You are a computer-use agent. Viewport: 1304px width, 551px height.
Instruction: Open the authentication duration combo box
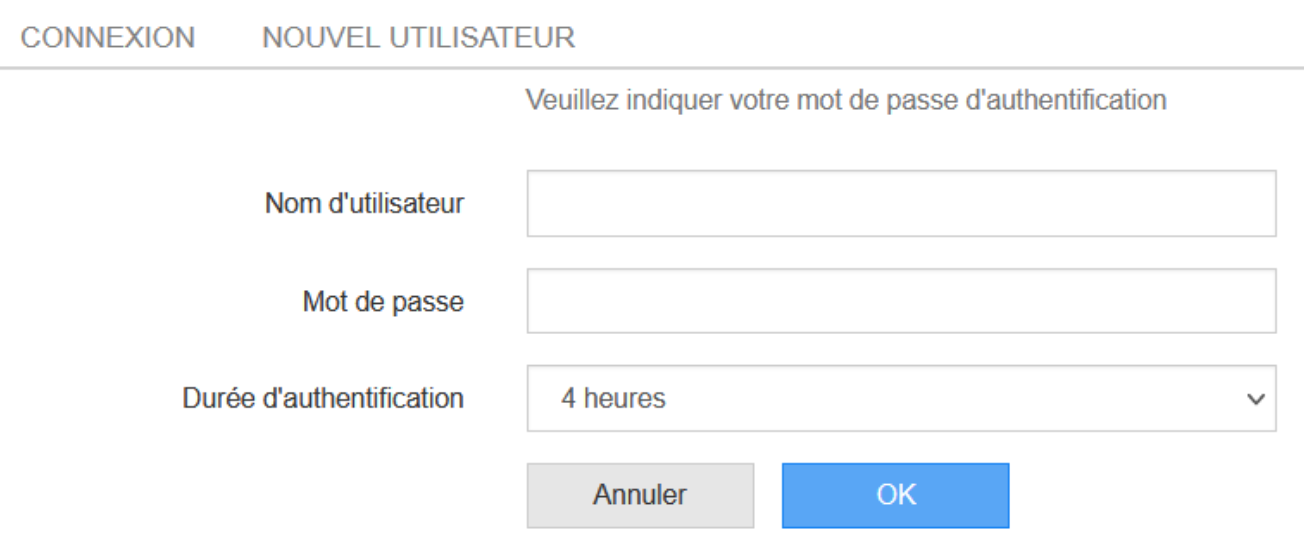(x=901, y=398)
